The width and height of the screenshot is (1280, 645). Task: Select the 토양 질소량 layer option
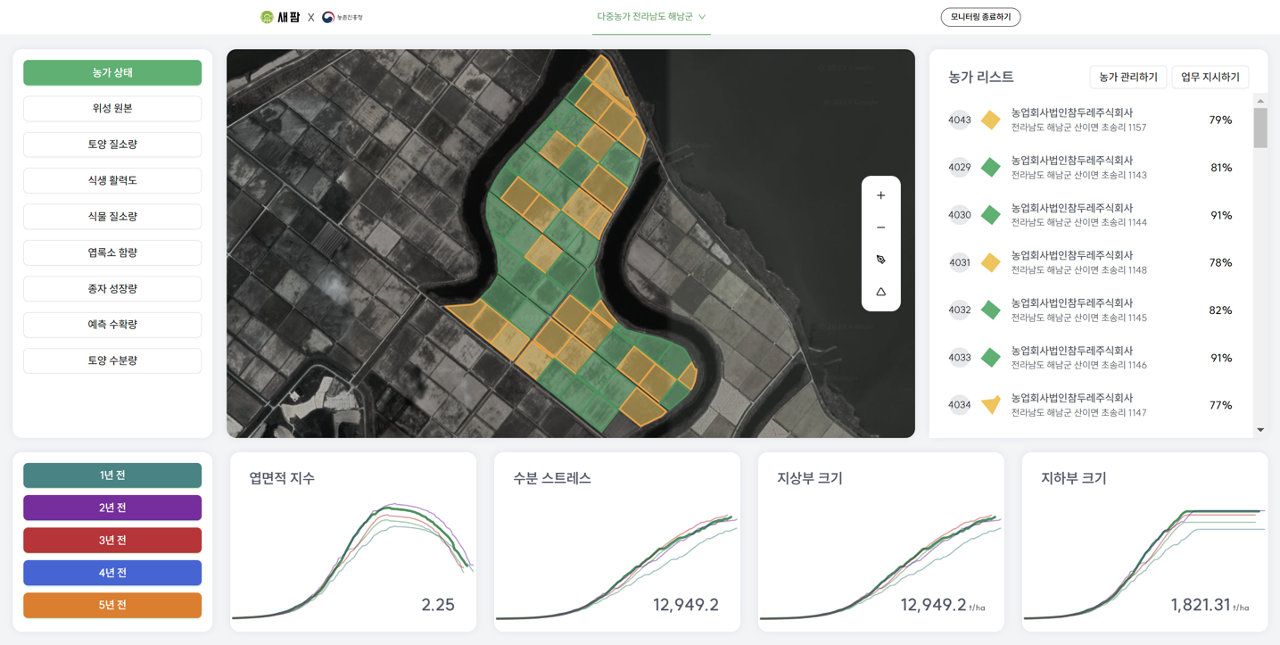[112, 144]
